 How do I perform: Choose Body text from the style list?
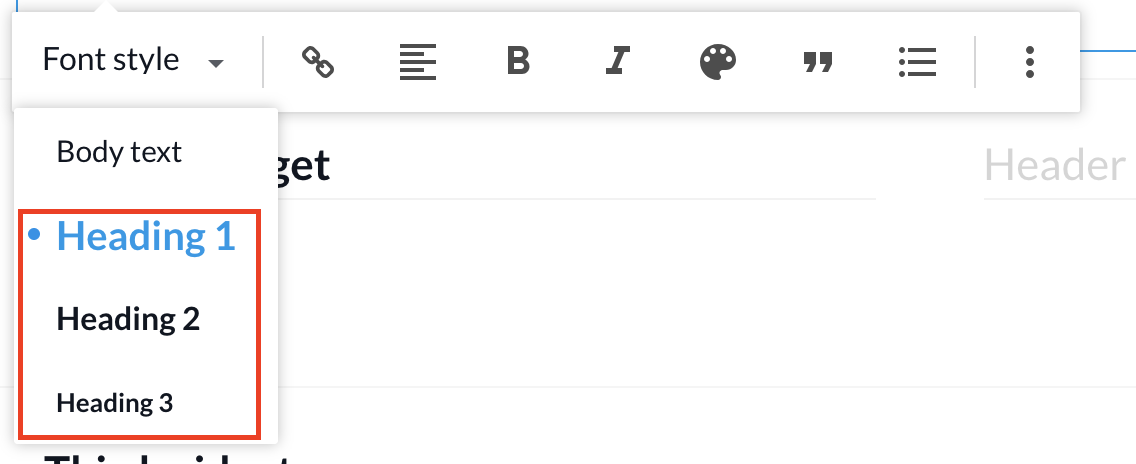(x=119, y=152)
